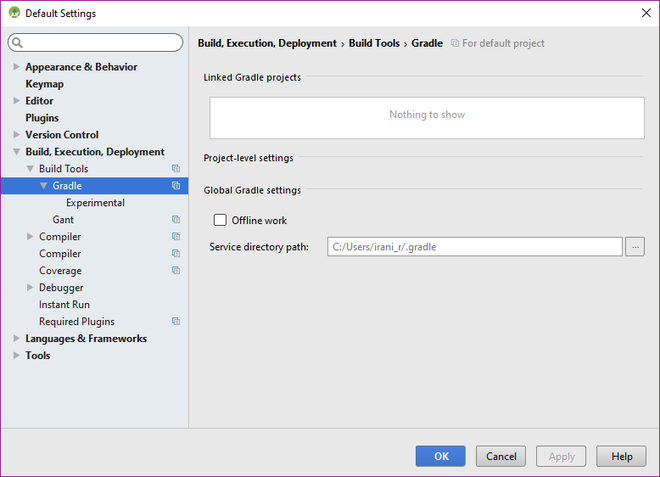Click the Linked Gradle projects empty list
The width and height of the screenshot is (660, 477).
click(x=427, y=118)
